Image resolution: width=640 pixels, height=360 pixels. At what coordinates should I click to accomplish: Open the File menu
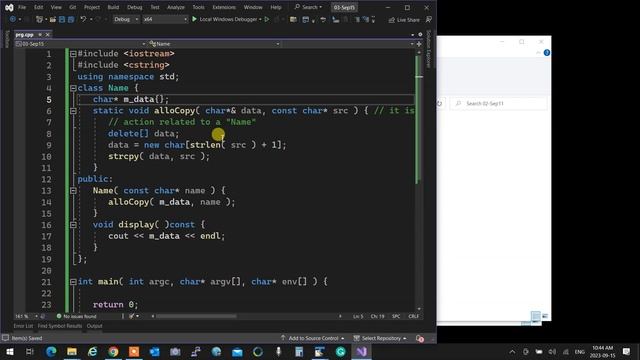[22, 7]
